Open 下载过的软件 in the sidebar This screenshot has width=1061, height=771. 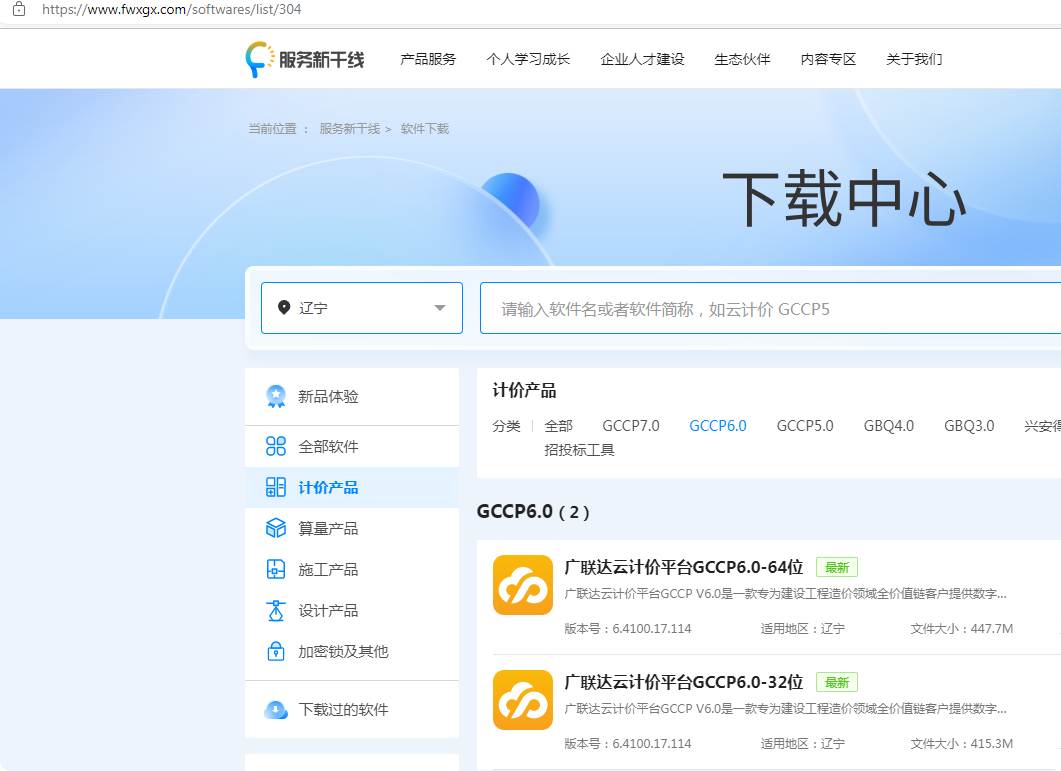point(352,709)
